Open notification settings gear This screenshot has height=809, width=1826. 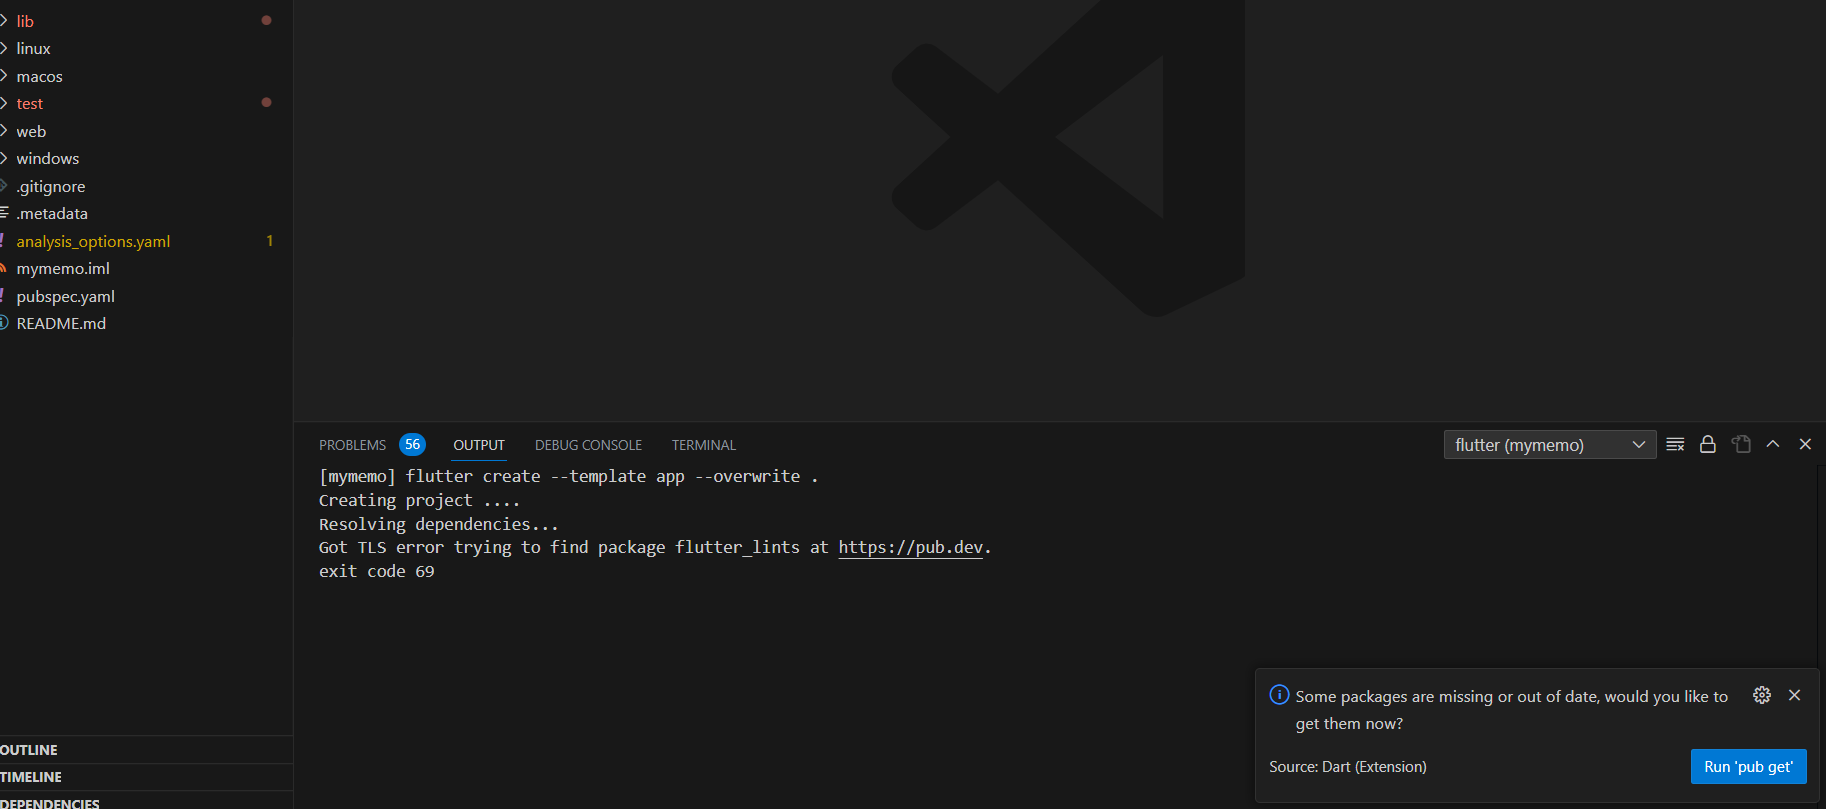[x=1762, y=695]
